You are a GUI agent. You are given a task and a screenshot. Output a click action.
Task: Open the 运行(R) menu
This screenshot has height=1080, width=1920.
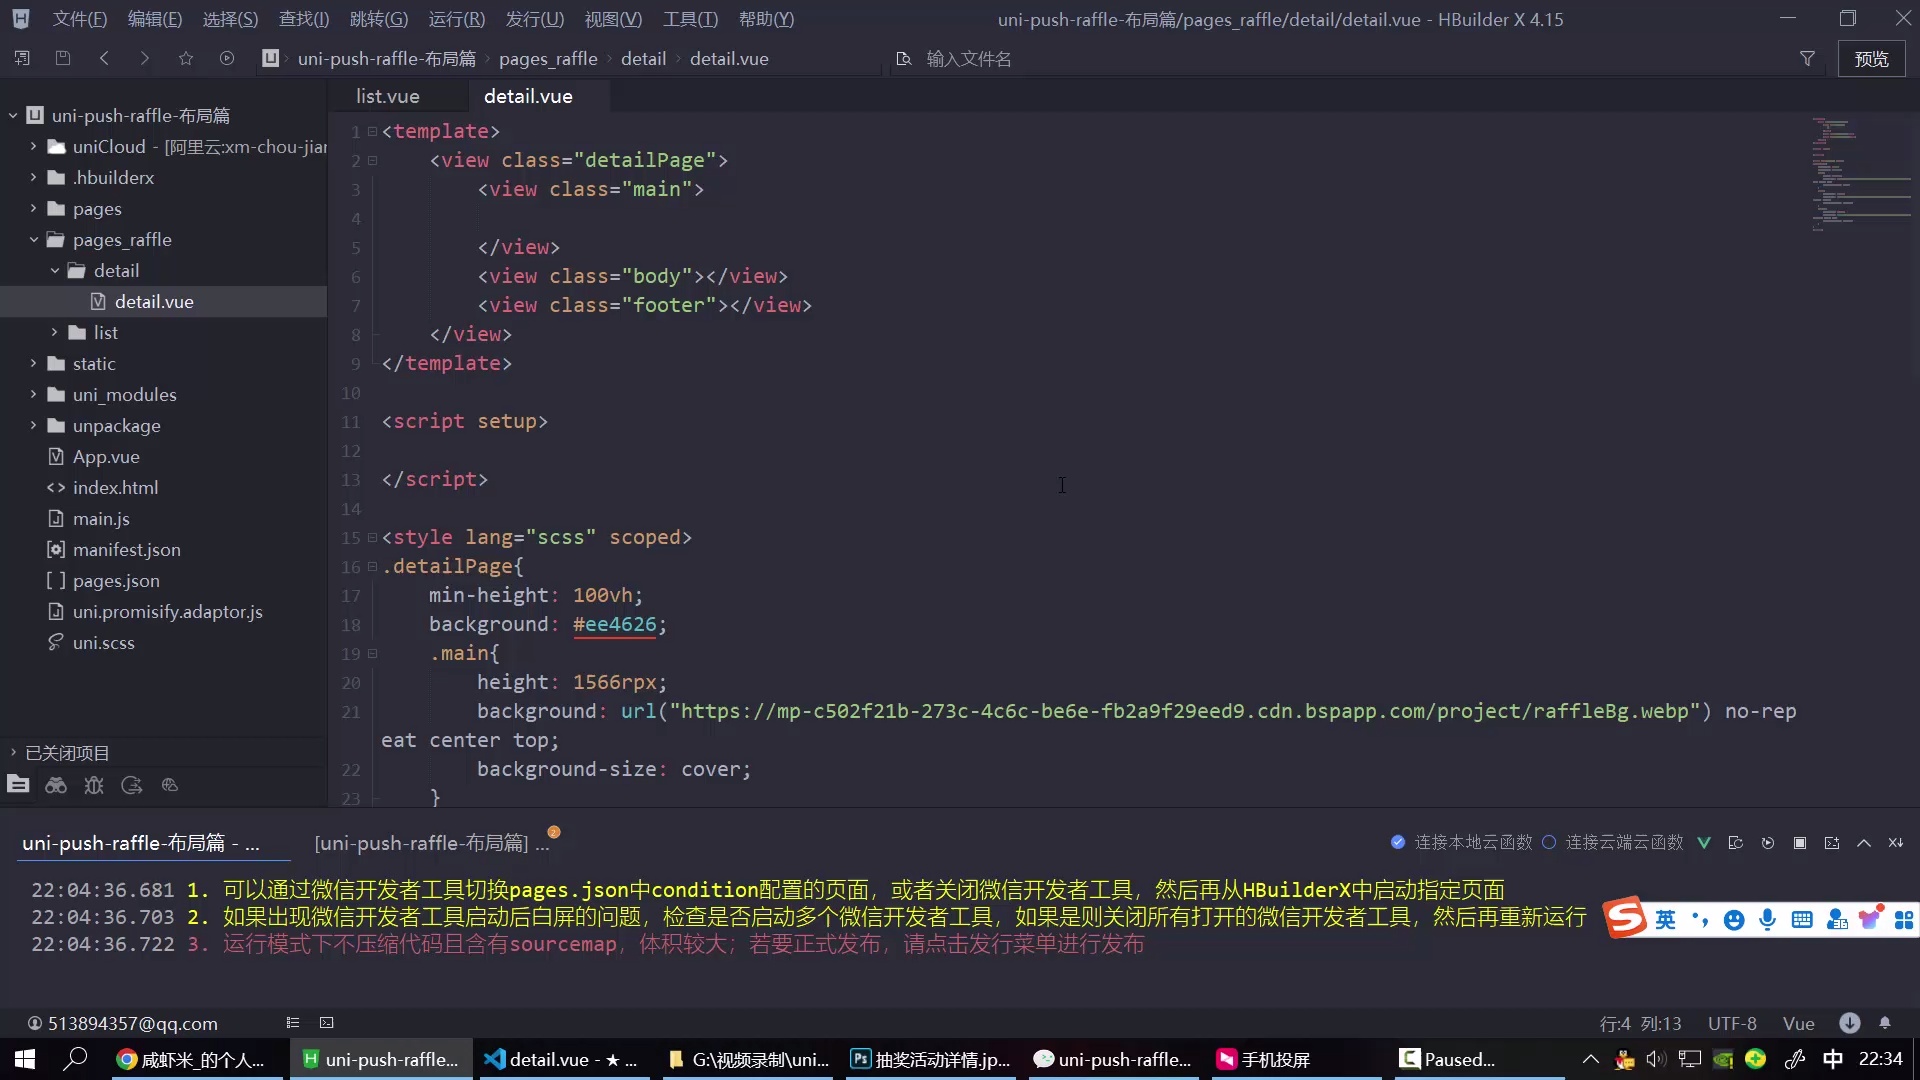click(456, 19)
